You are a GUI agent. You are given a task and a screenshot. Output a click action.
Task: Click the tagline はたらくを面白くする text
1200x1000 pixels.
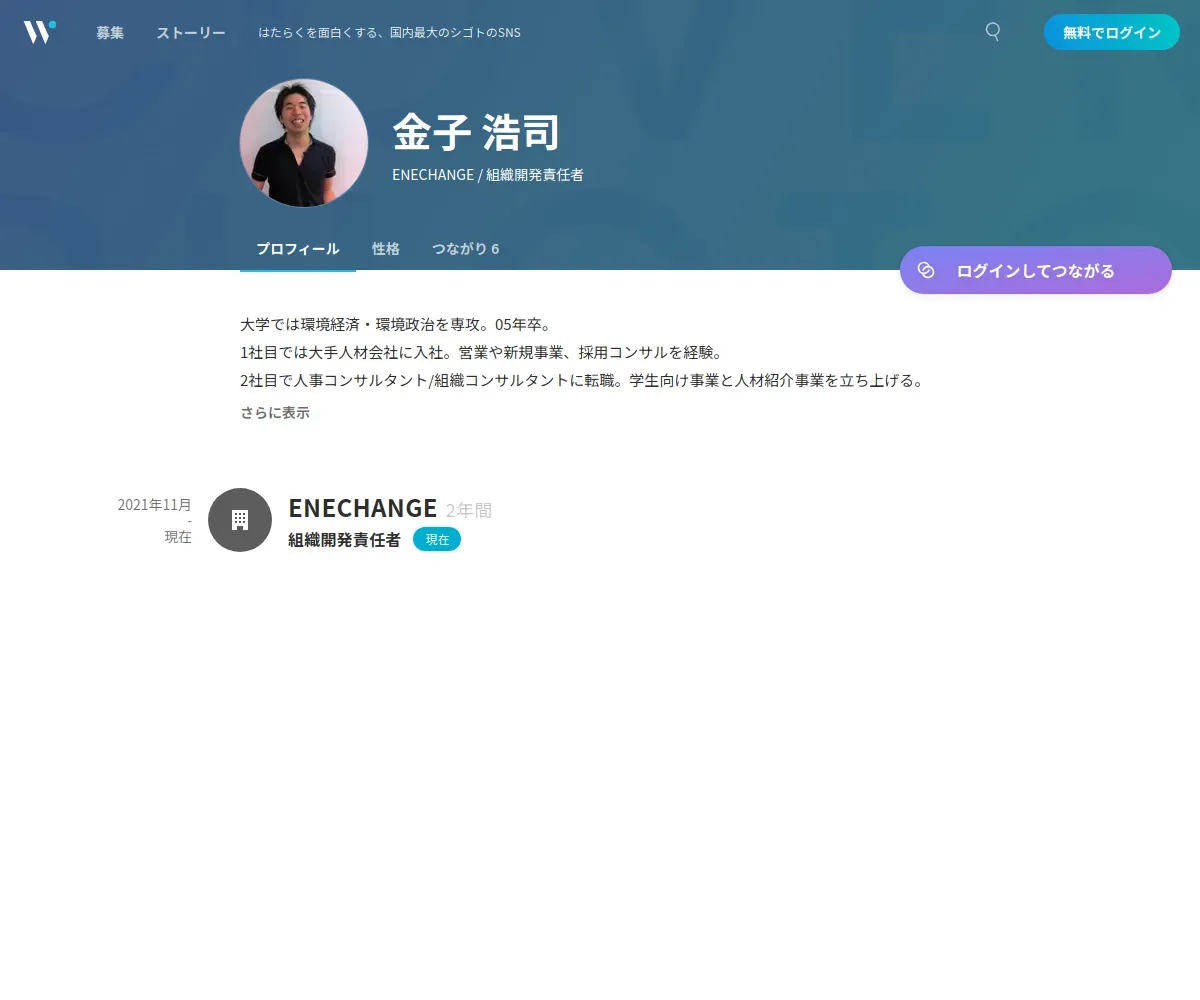(389, 33)
